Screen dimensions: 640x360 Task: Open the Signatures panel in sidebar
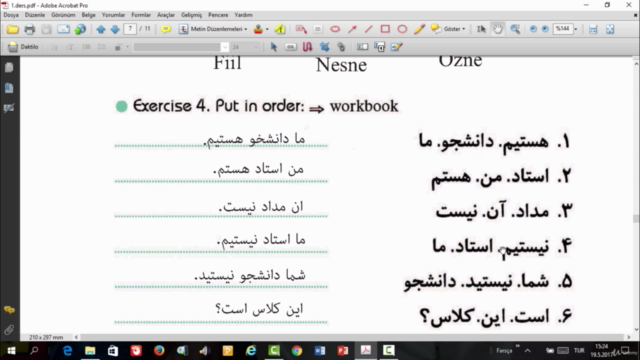click(x=9, y=108)
